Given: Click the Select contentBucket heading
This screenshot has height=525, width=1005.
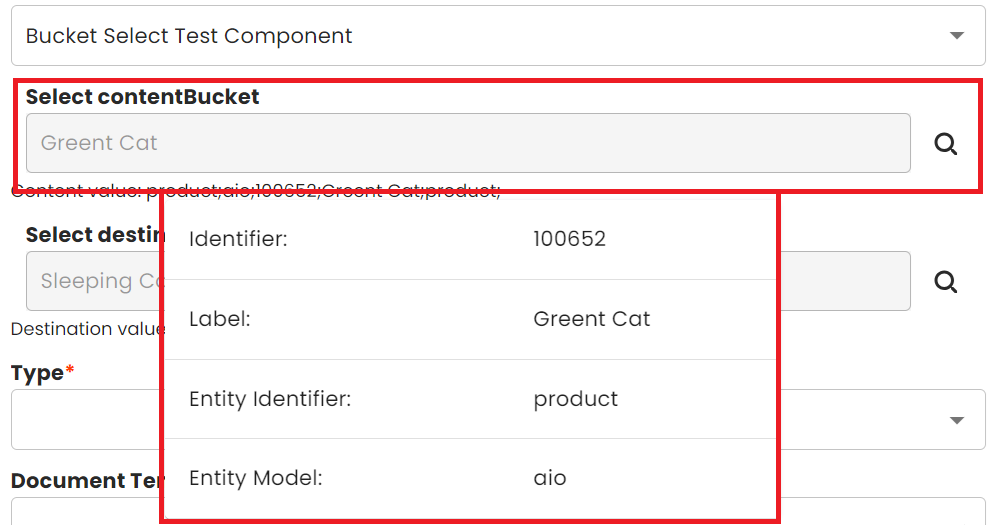Looking at the screenshot, I should pyautogui.click(x=142, y=97).
